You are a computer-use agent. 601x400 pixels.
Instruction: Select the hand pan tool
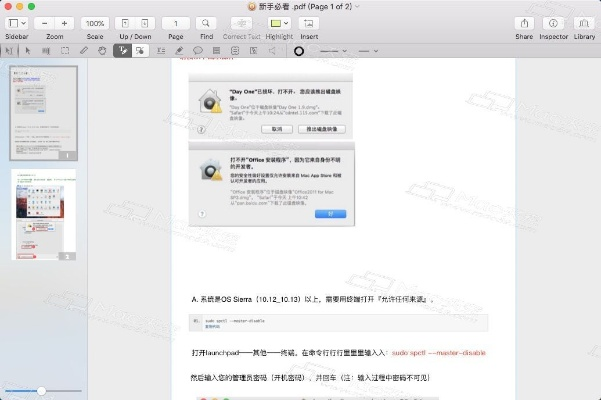pyautogui.click(x=102, y=51)
